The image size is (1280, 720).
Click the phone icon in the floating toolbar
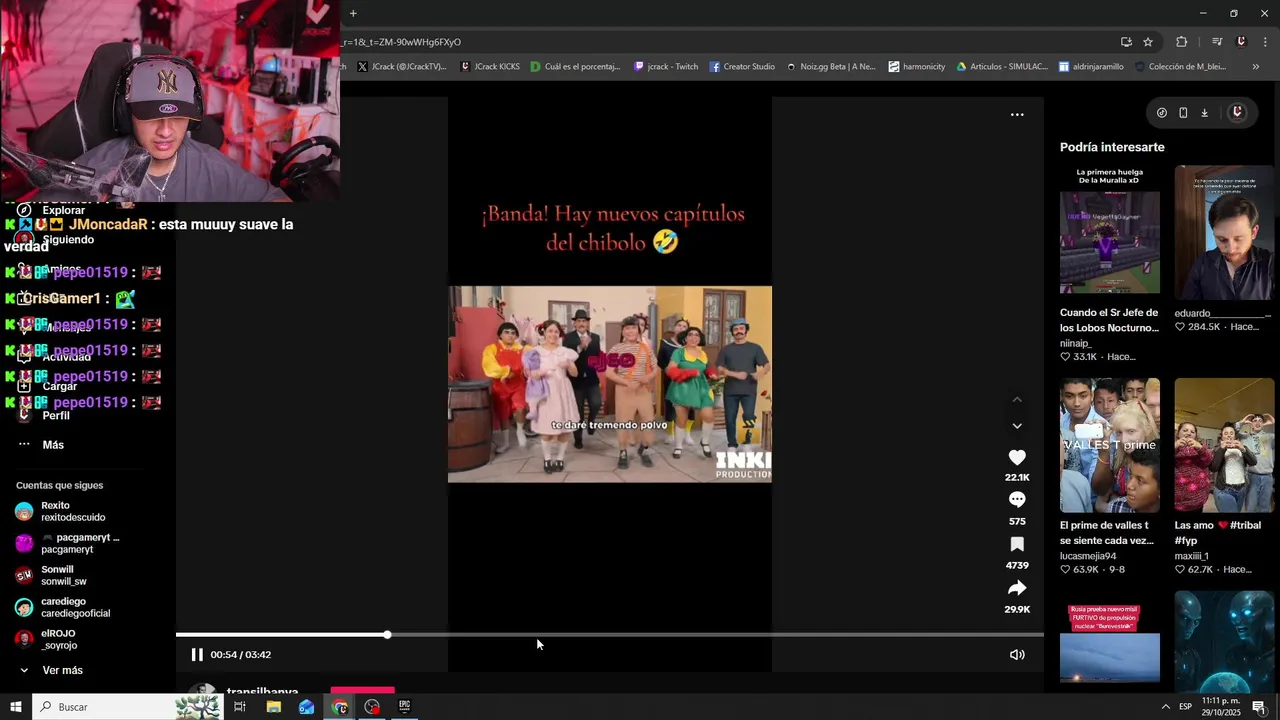coord(1183,113)
